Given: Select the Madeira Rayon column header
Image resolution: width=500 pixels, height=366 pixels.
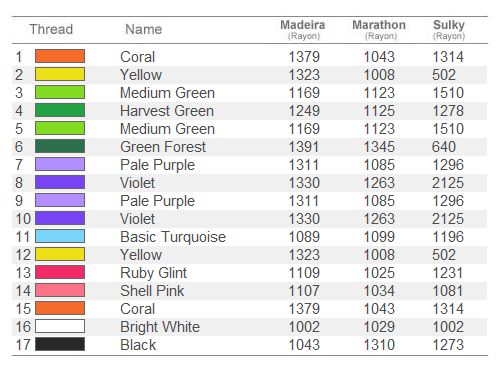Looking at the screenshot, I should [303, 29].
